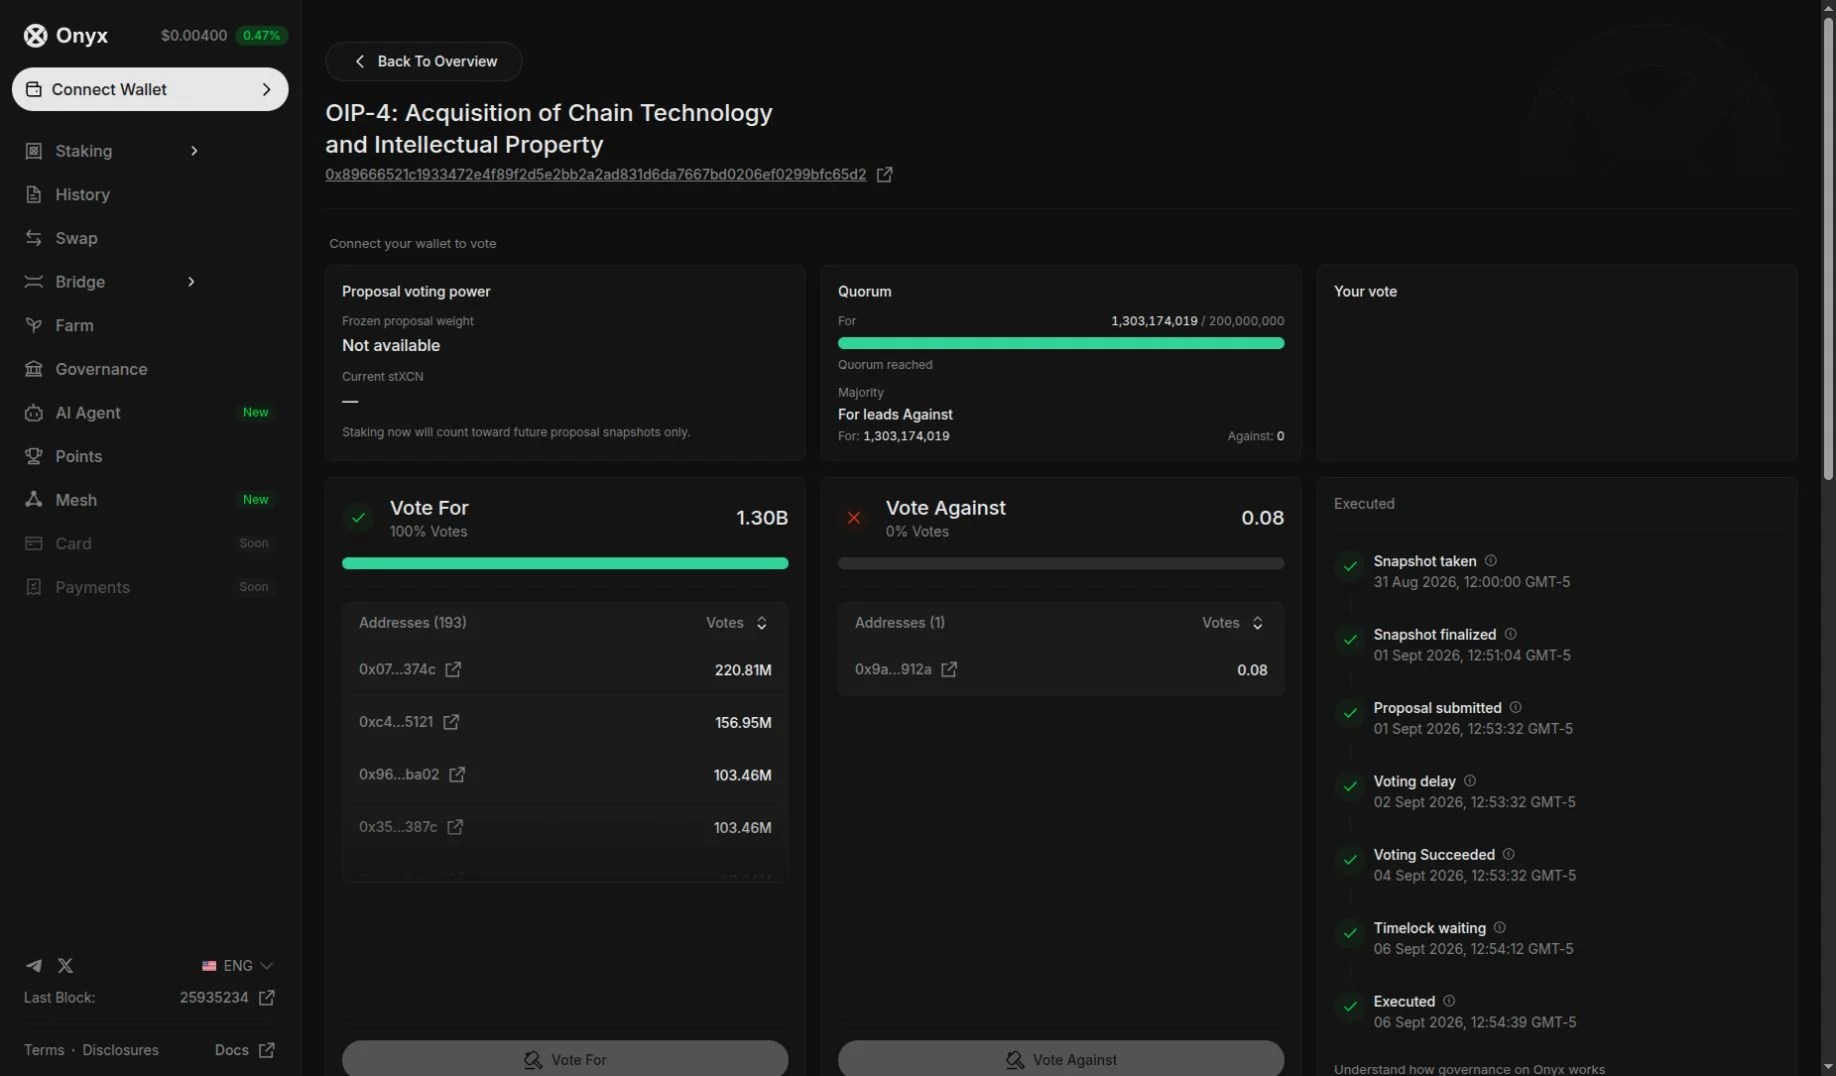Click the Onyx logo icon
The image size is (1836, 1076).
tap(35, 35)
